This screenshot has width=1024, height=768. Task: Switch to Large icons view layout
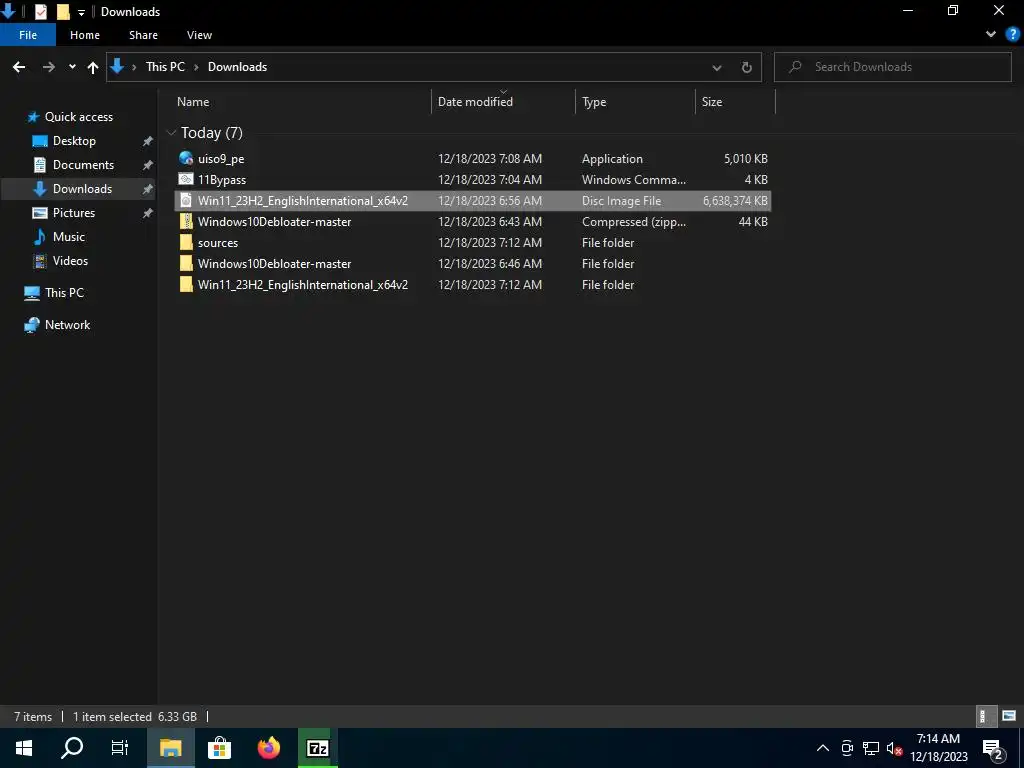click(x=1009, y=716)
